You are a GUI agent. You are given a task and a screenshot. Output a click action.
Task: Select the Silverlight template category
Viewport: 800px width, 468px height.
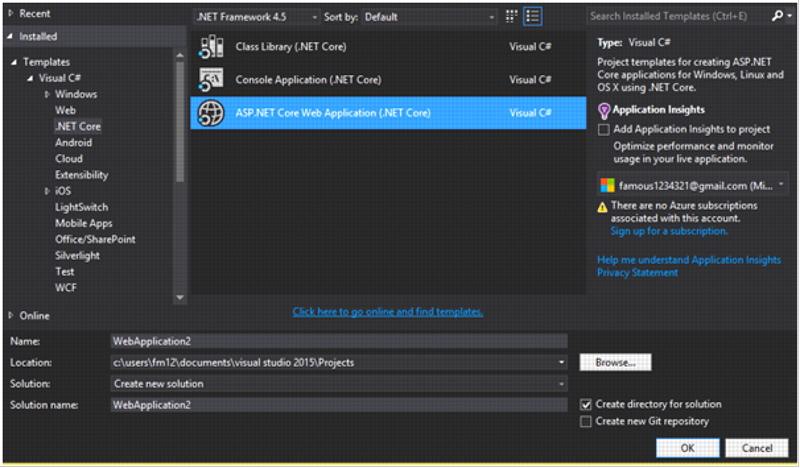[x=78, y=256]
